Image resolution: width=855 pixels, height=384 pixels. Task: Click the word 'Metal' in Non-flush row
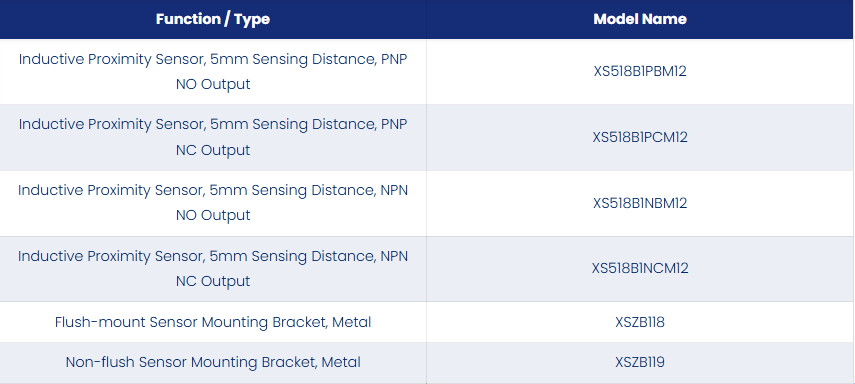341,362
